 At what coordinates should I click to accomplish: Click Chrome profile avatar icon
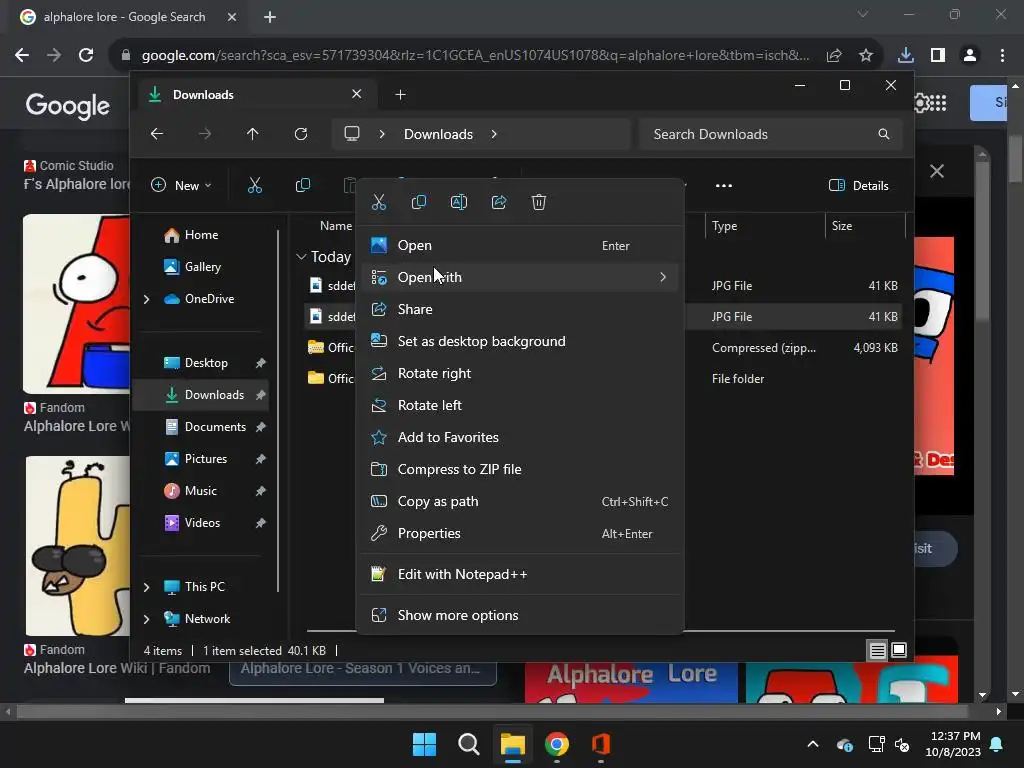point(970,56)
